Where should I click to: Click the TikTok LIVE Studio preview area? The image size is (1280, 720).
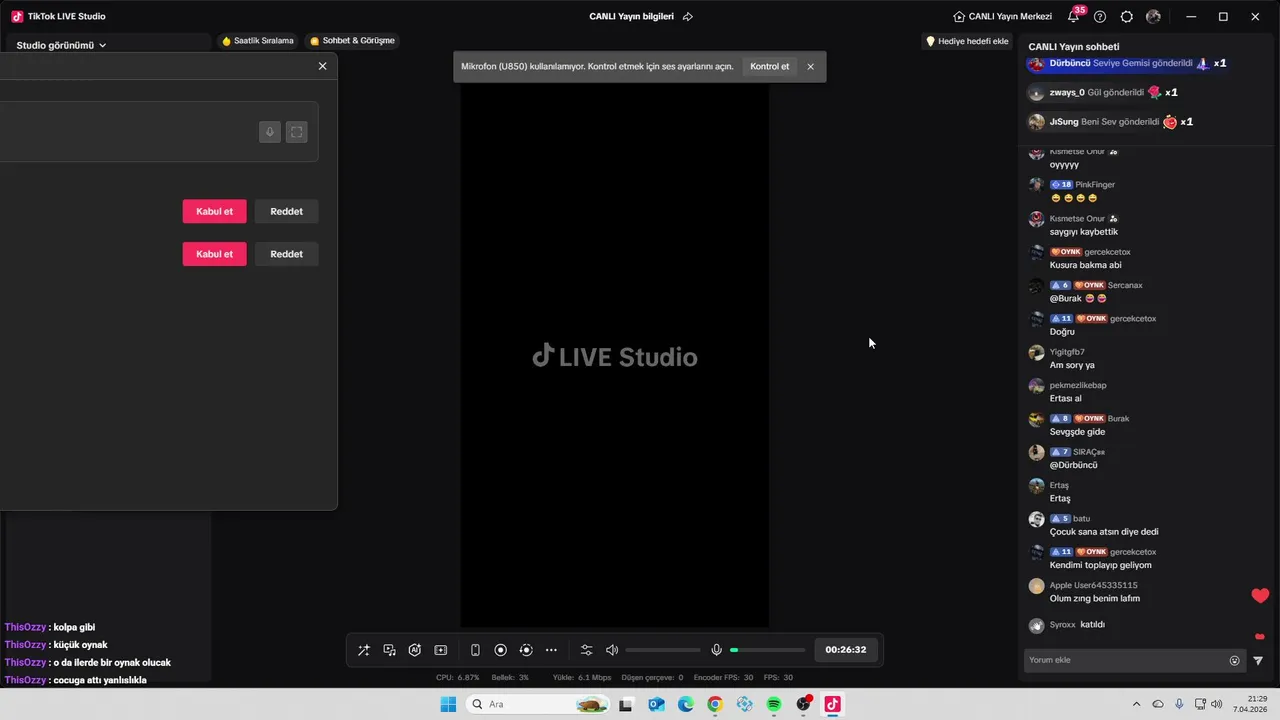coord(614,356)
